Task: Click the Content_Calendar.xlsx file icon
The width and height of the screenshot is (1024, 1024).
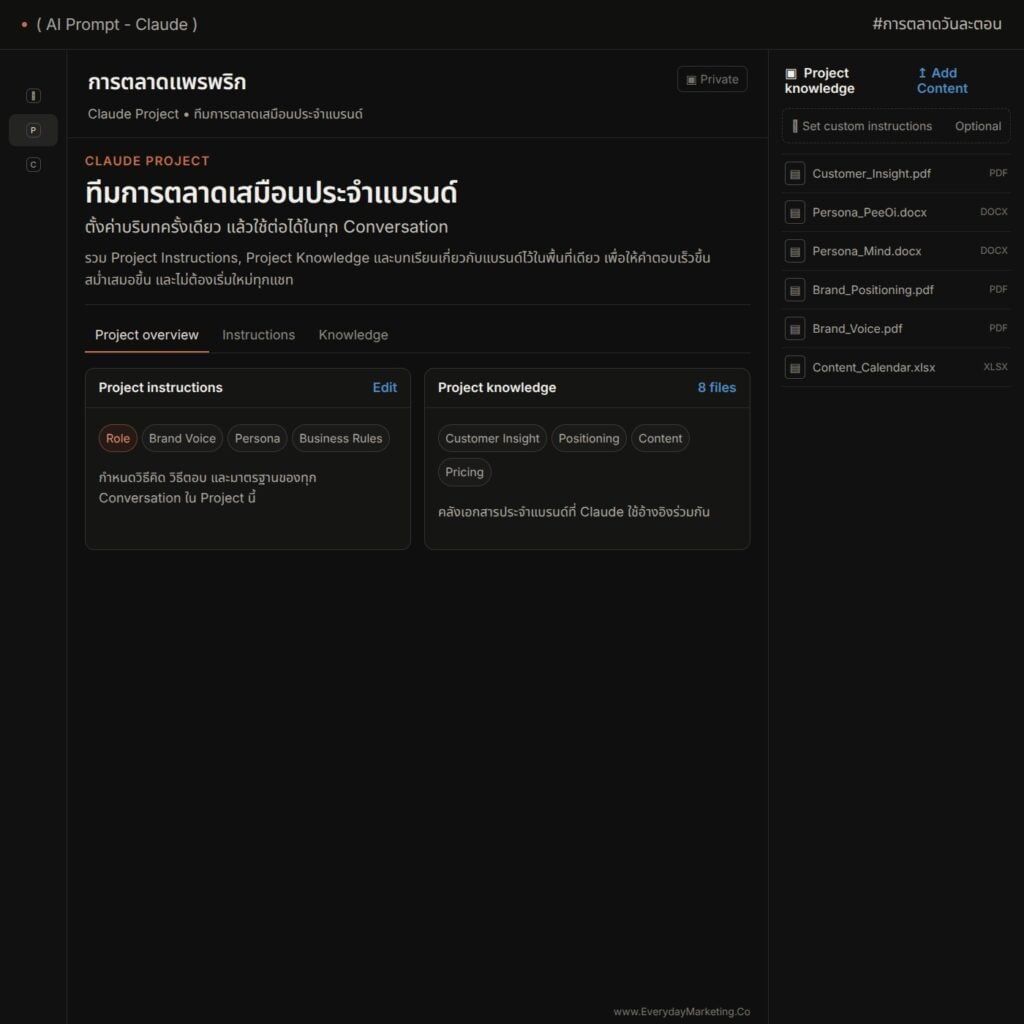Action: [x=794, y=368]
